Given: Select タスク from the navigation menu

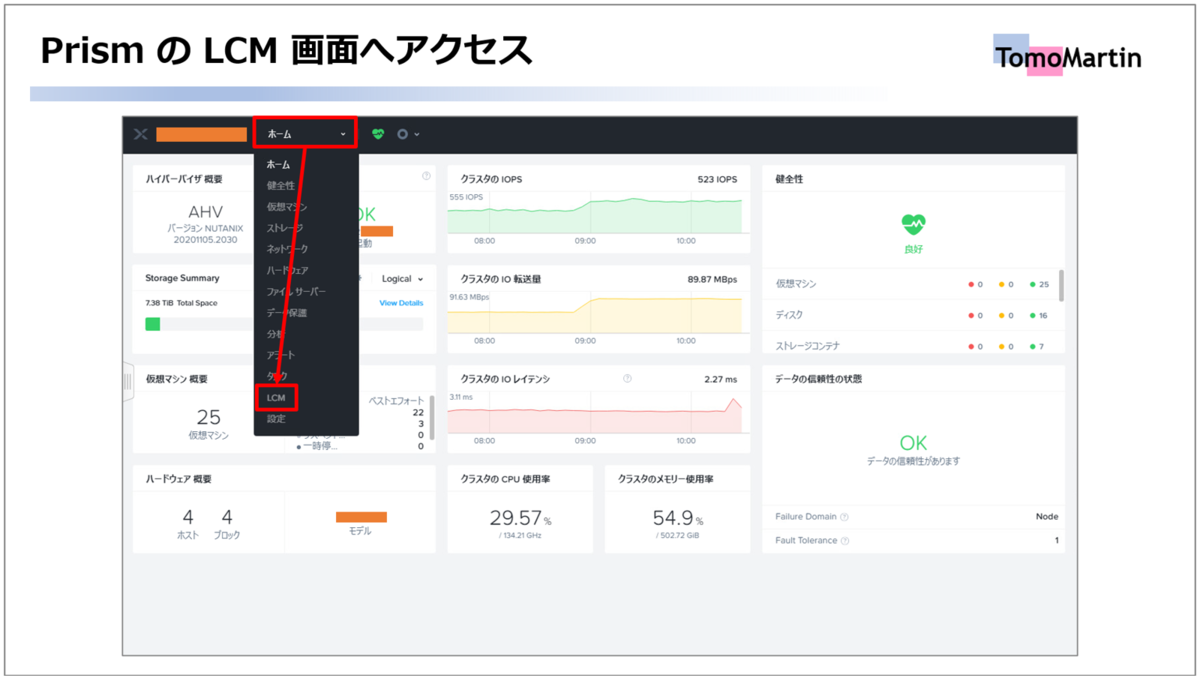Looking at the screenshot, I should [x=277, y=376].
